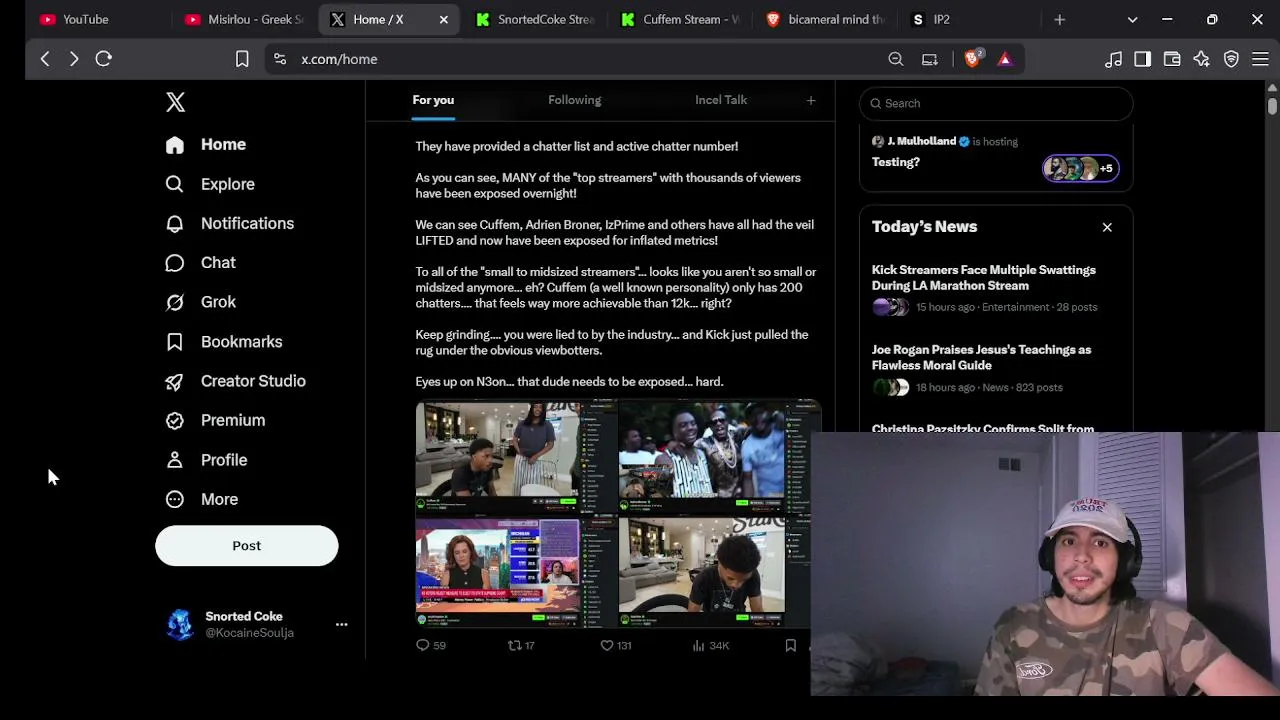
Task: Open 'Joe Rogan Praises Jesus's Teachings' news
Action: 981,358
